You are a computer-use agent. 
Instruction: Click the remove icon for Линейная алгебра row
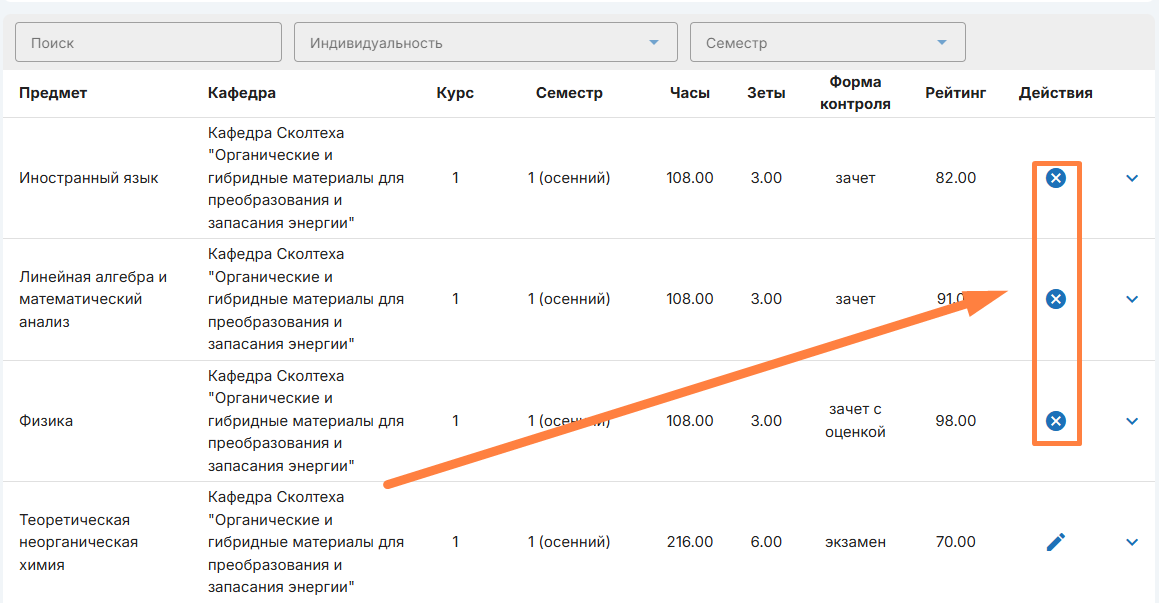click(x=1055, y=299)
